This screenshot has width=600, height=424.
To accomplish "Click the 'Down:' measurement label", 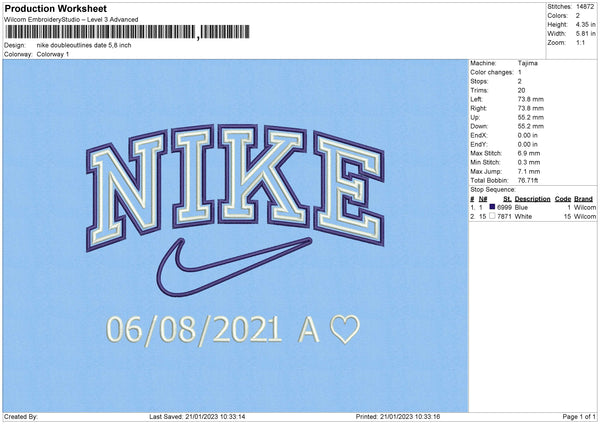I will tap(479, 126).
